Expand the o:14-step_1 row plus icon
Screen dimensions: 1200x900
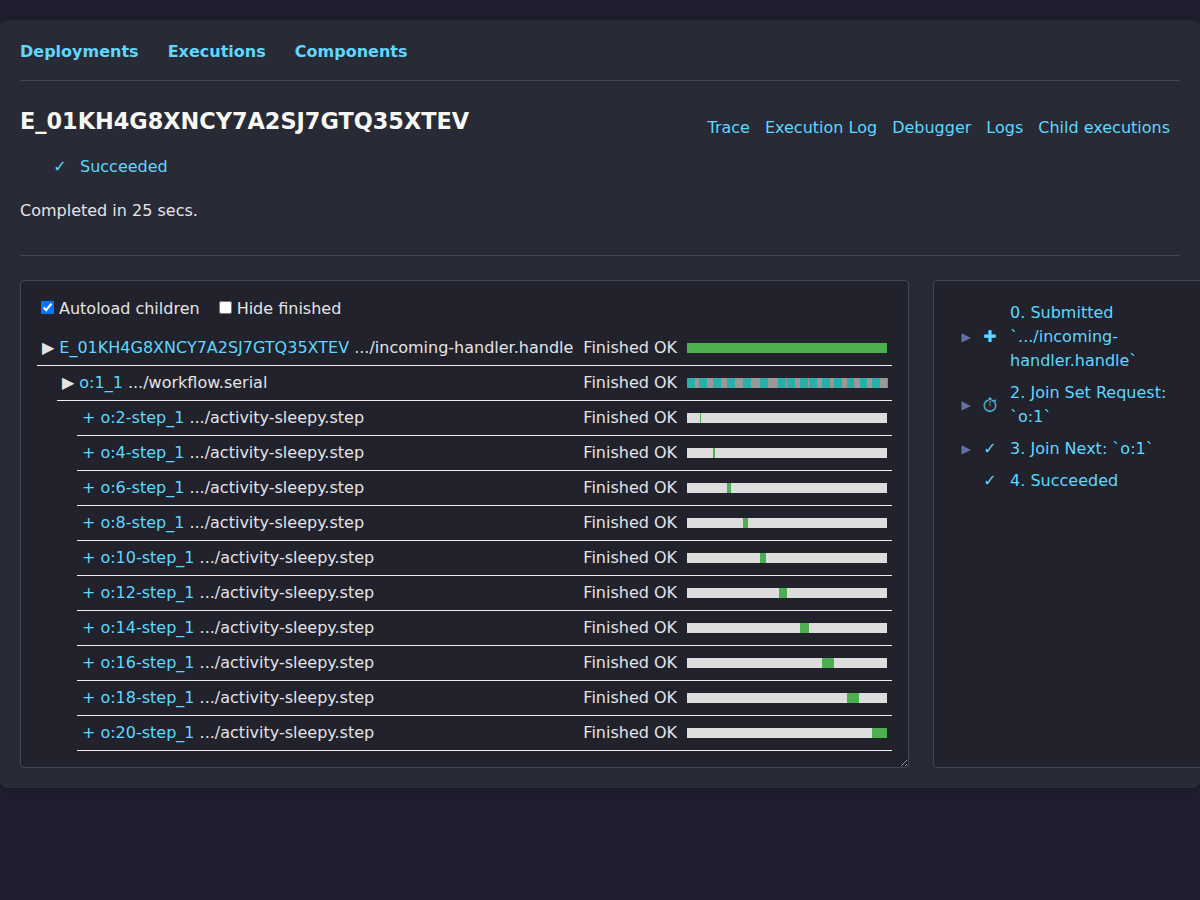(88, 628)
